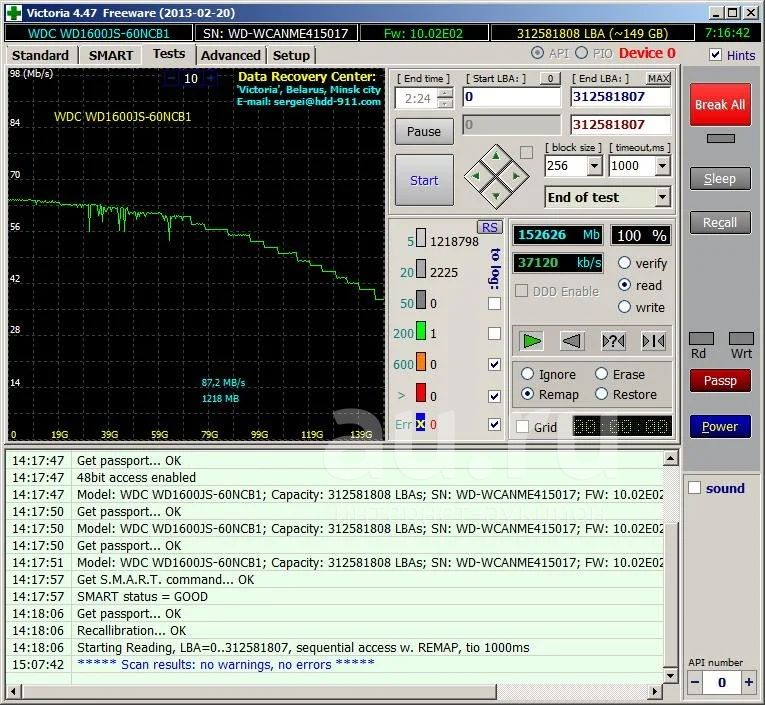
Task: Click the right arrow on the diamond navigator
Action: (516, 176)
